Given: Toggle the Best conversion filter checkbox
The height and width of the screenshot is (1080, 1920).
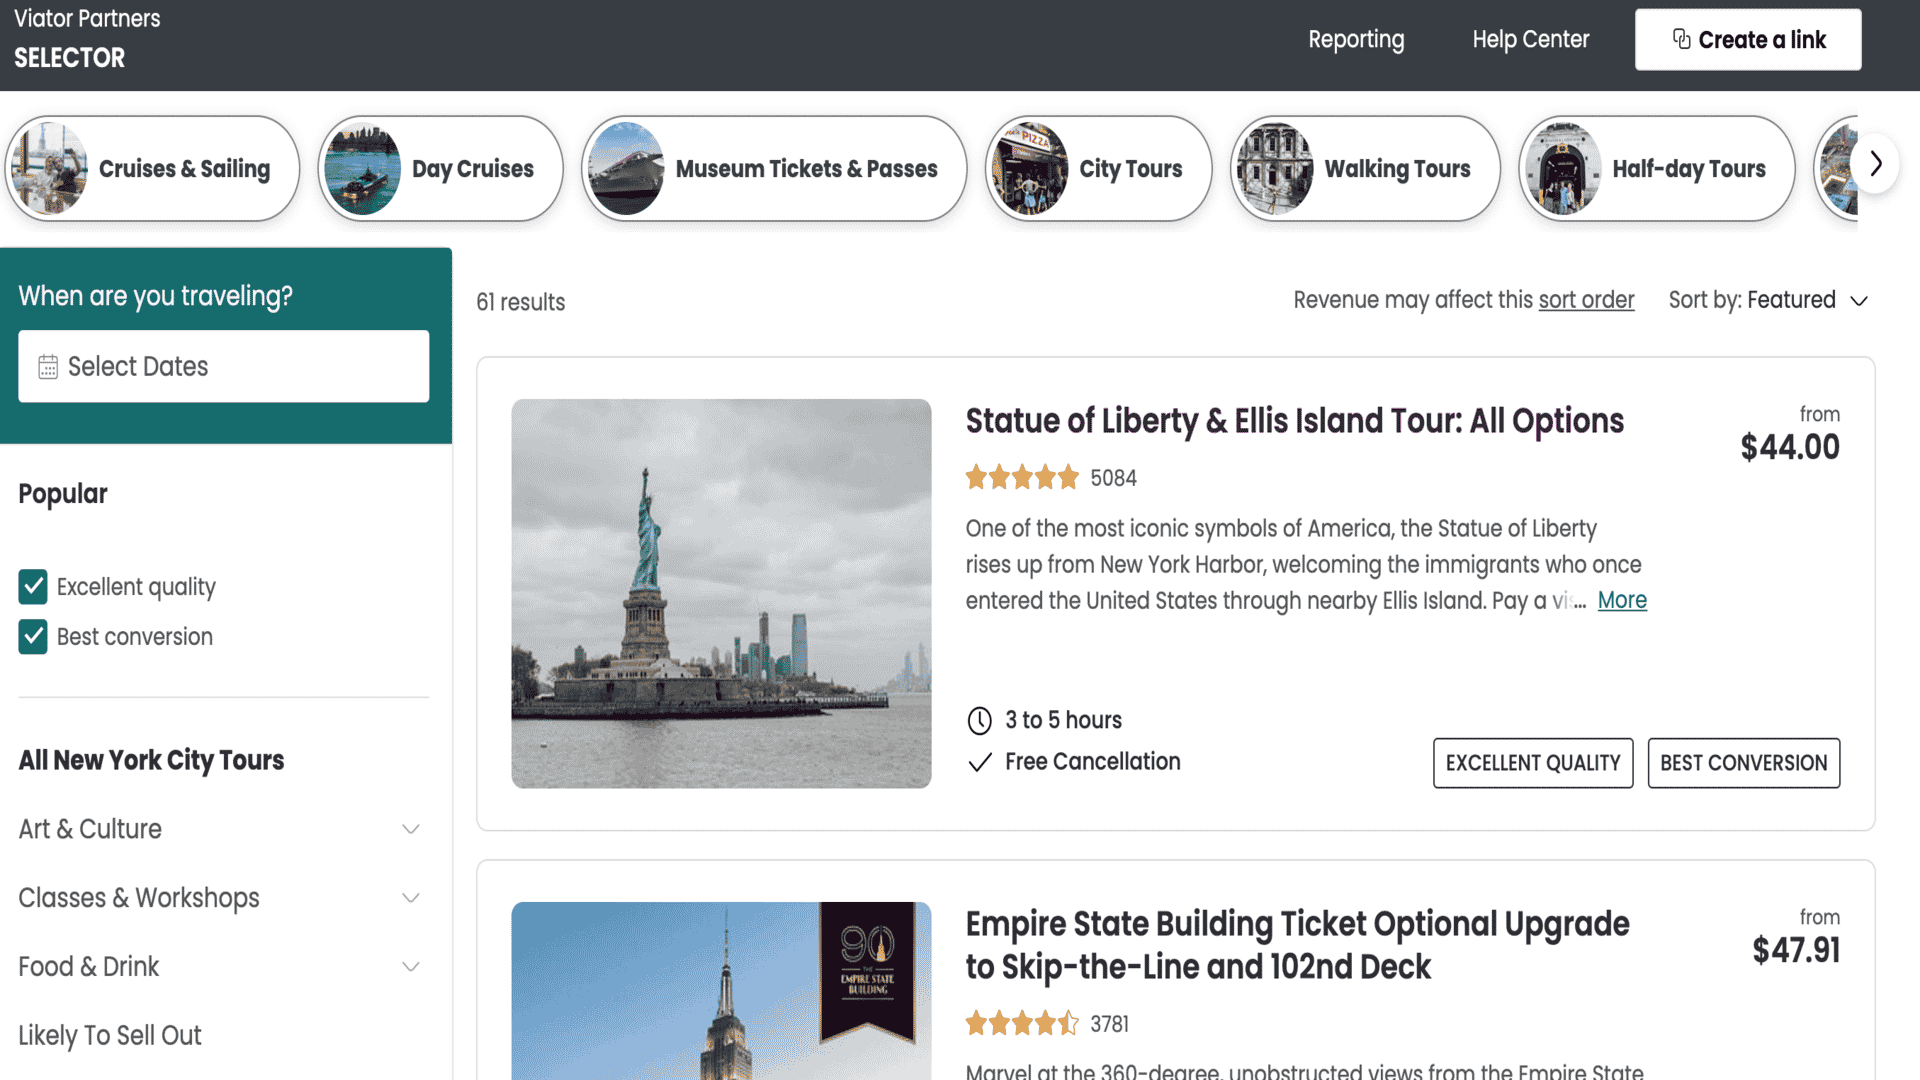Looking at the screenshot, I should click(33, 636).
